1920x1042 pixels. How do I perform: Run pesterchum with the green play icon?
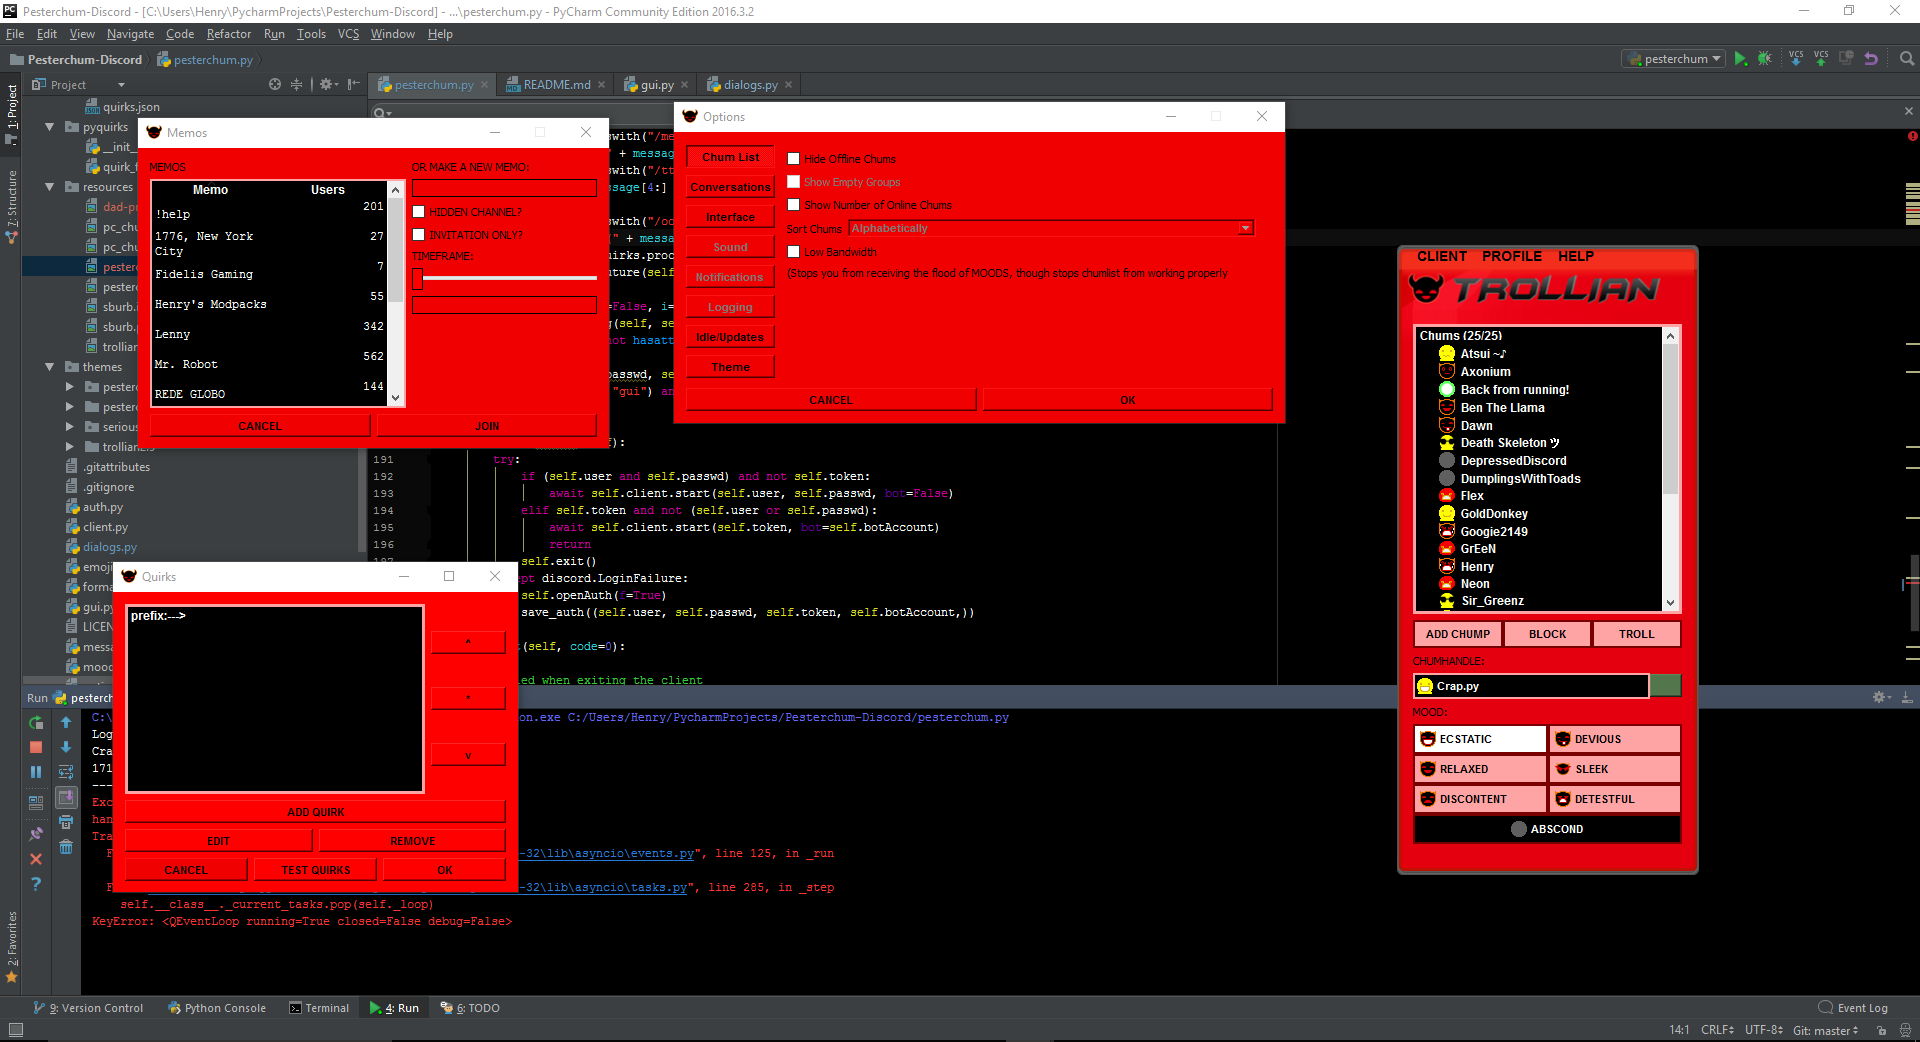tap(1740, 59)
